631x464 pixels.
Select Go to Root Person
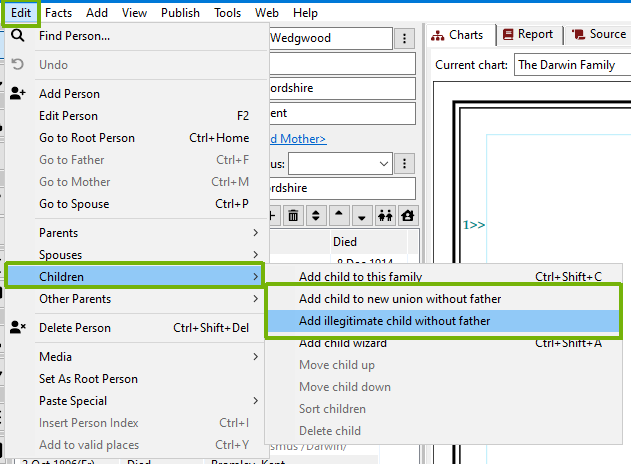click(87, 138)
